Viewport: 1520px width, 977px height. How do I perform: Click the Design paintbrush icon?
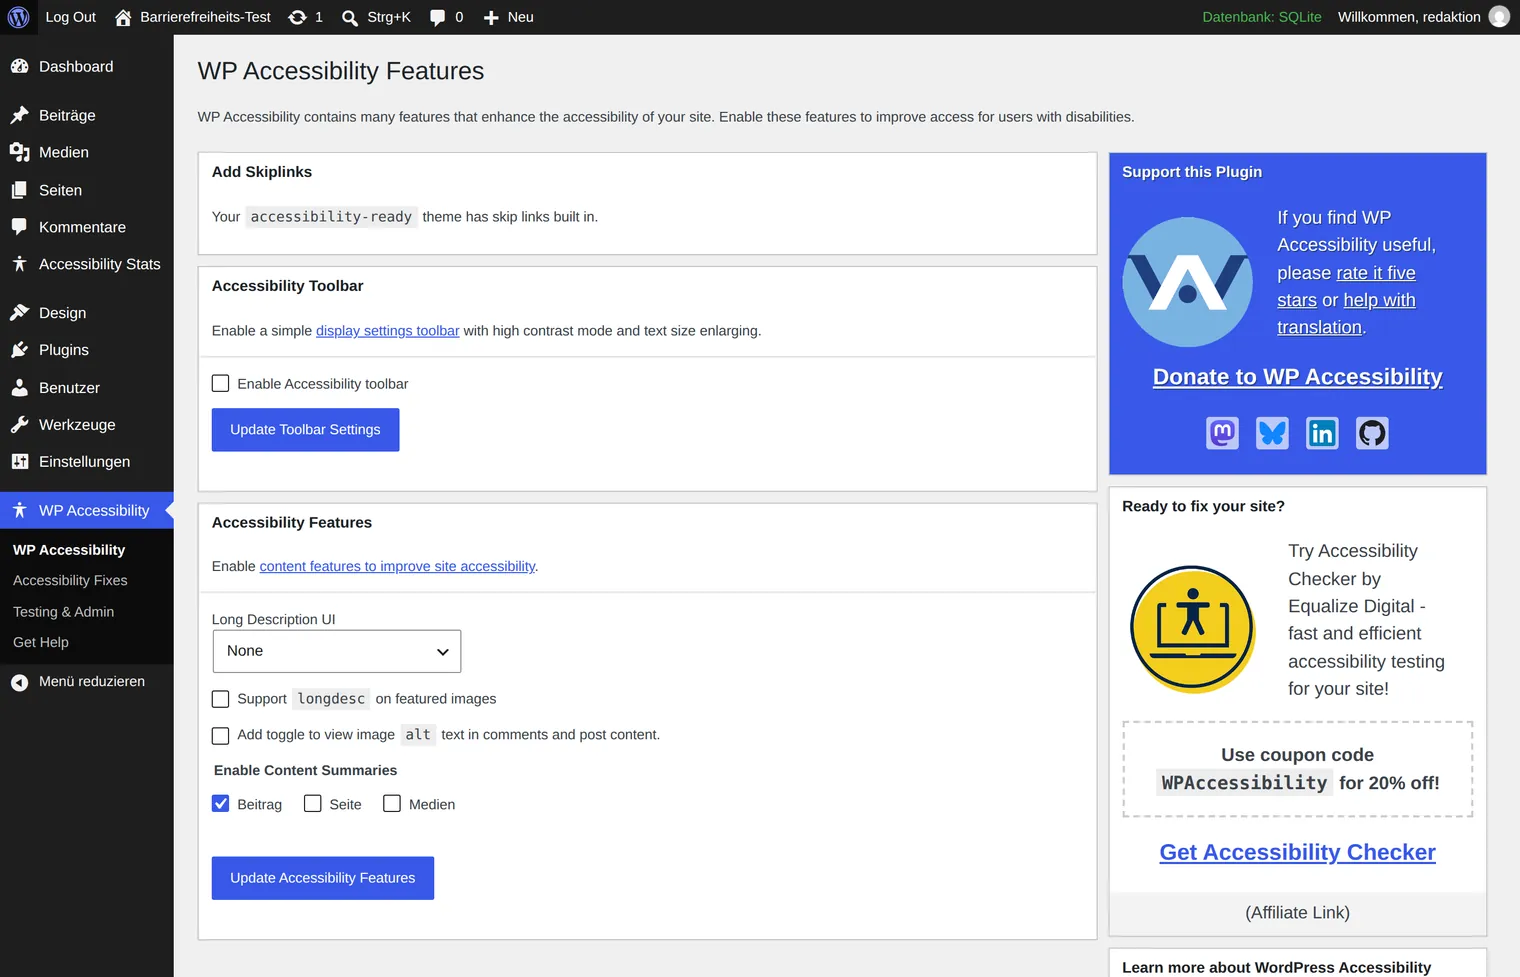pyautogui.click(x=19, y=313)
